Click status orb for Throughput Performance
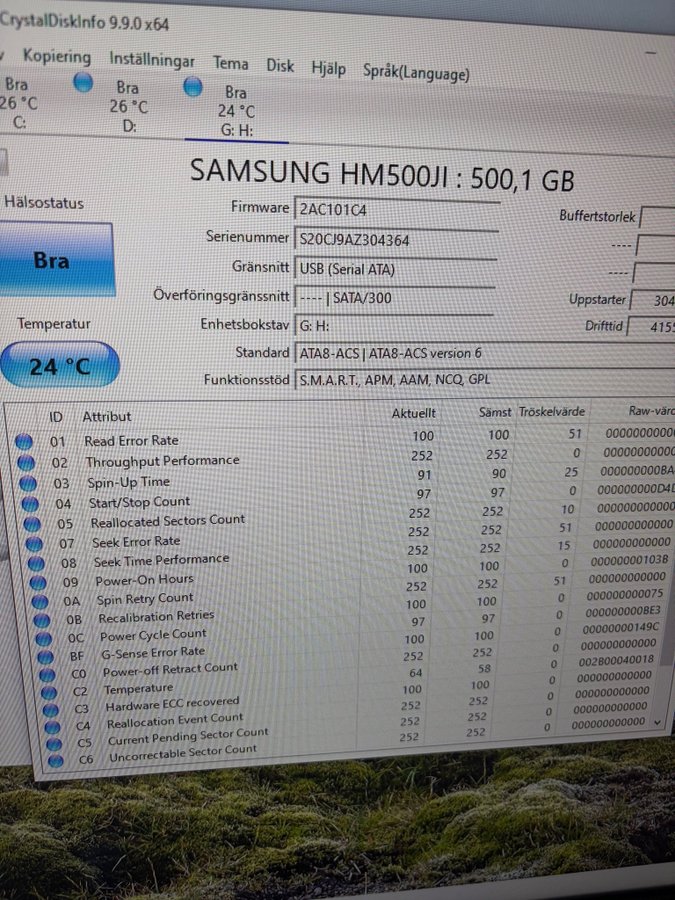 [x=26, y=462]
